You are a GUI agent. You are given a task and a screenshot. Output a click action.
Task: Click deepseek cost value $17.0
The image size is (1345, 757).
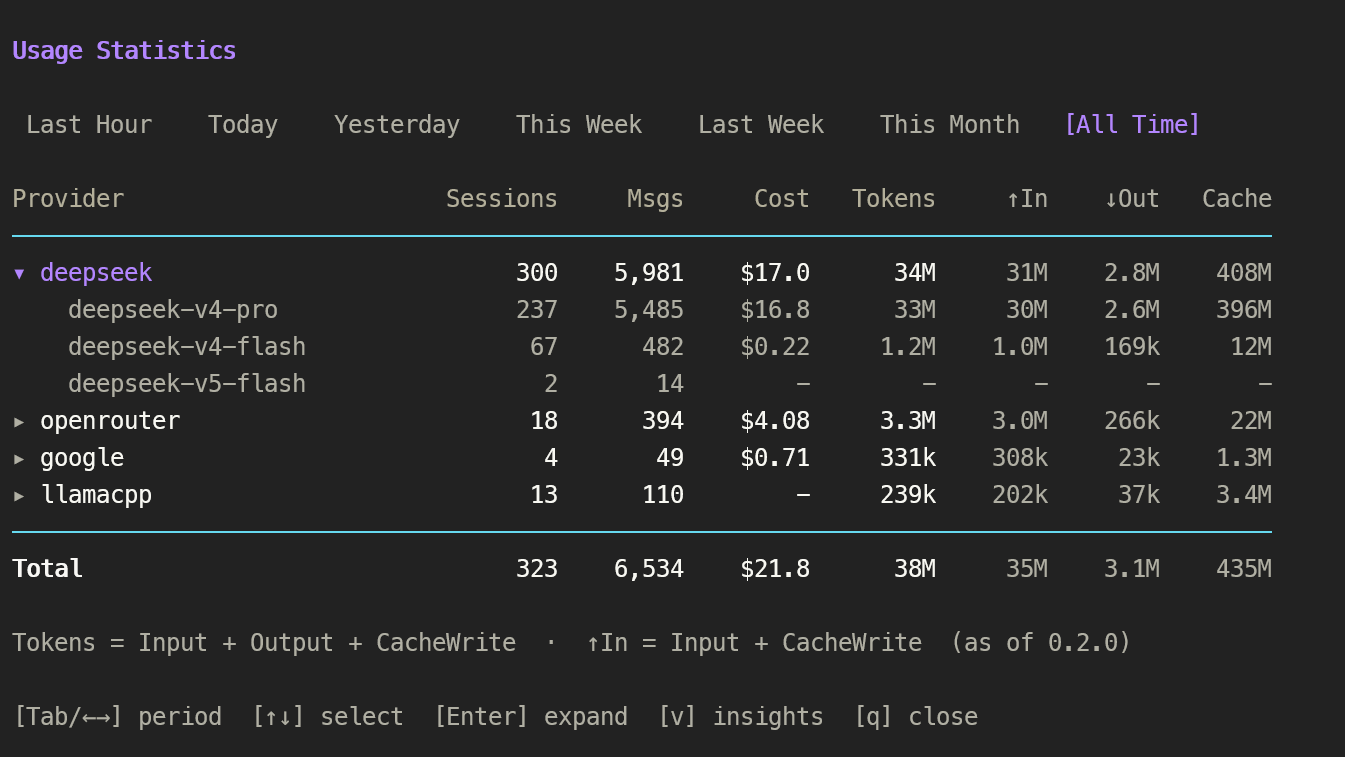coord(775,273)
